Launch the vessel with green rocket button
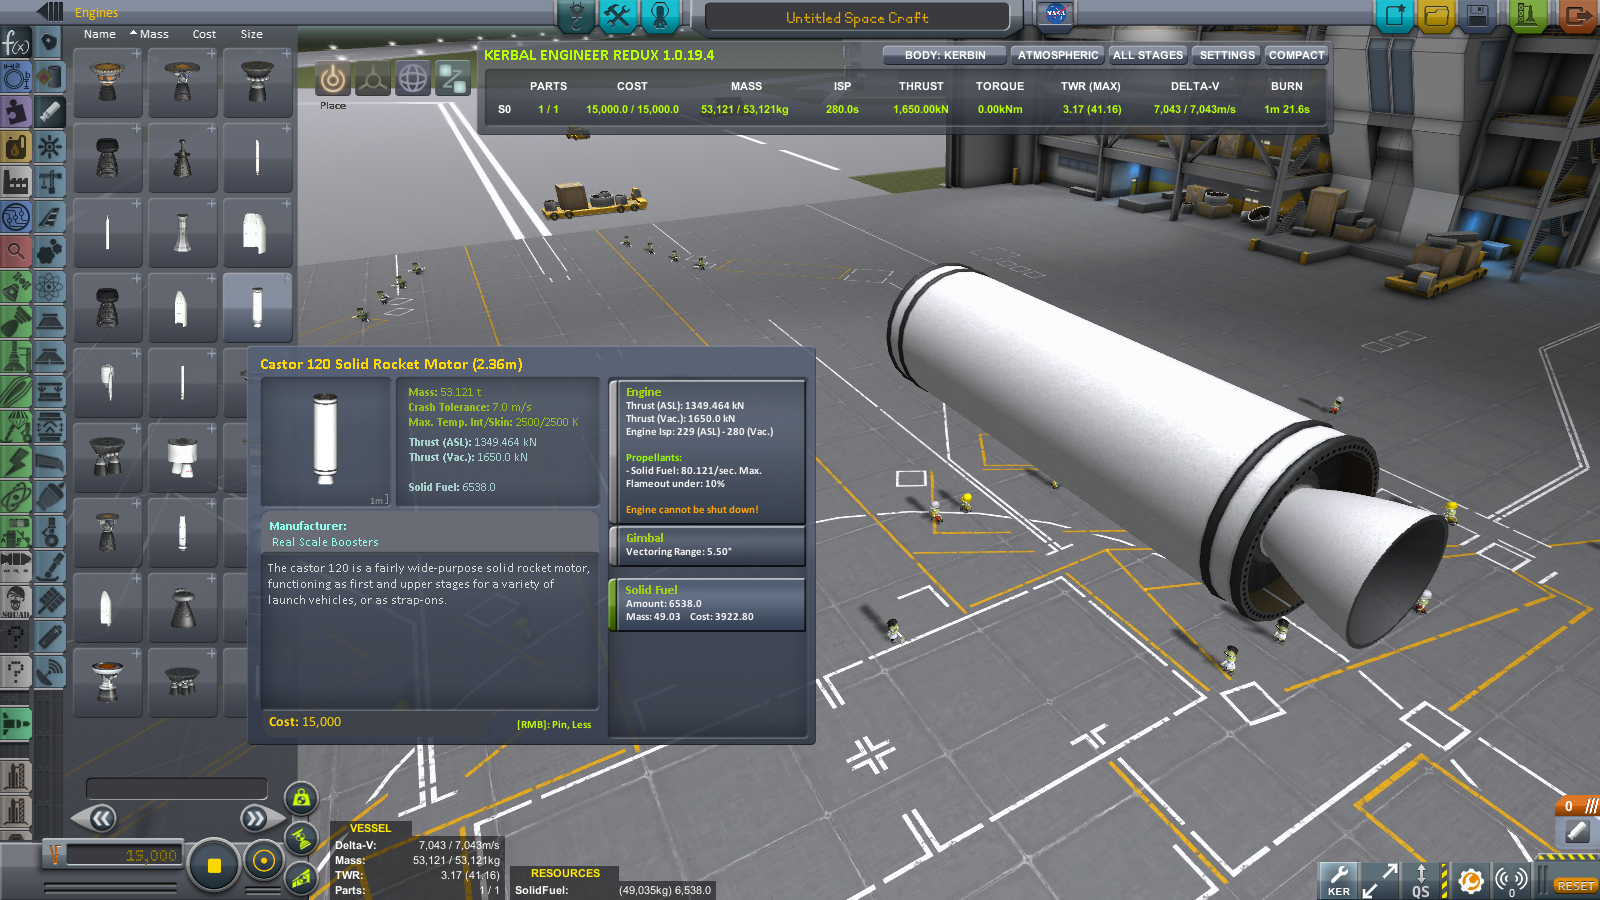 [1527, 16]
